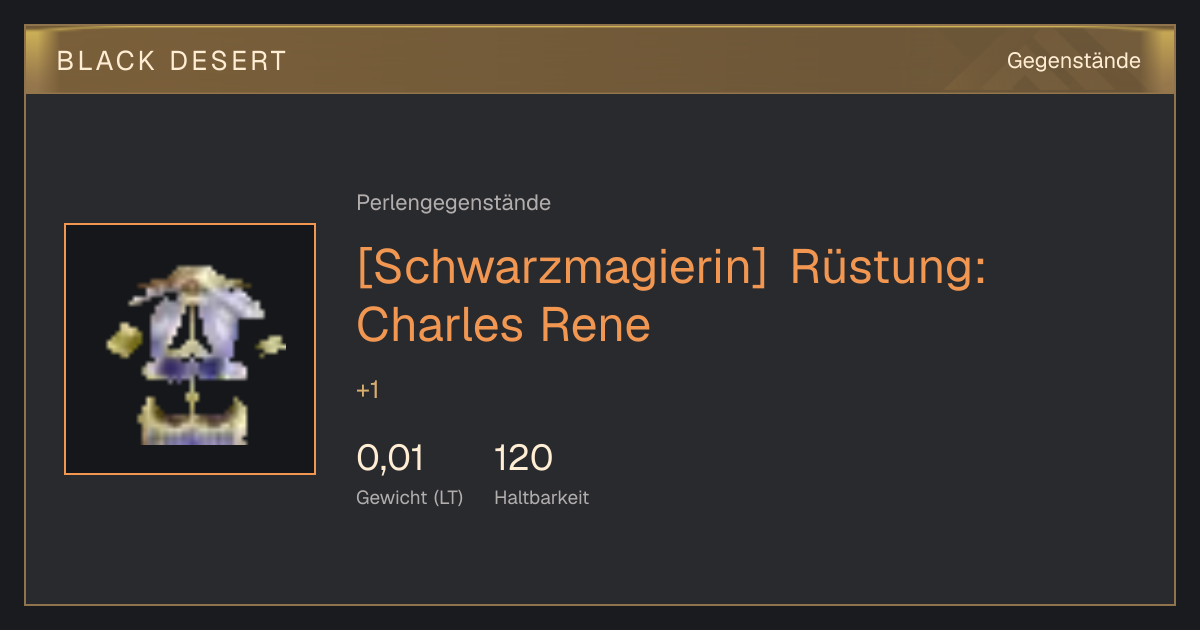Click the word Rüstung: in title
1200x630 pixels.
(x=888, y=267)
